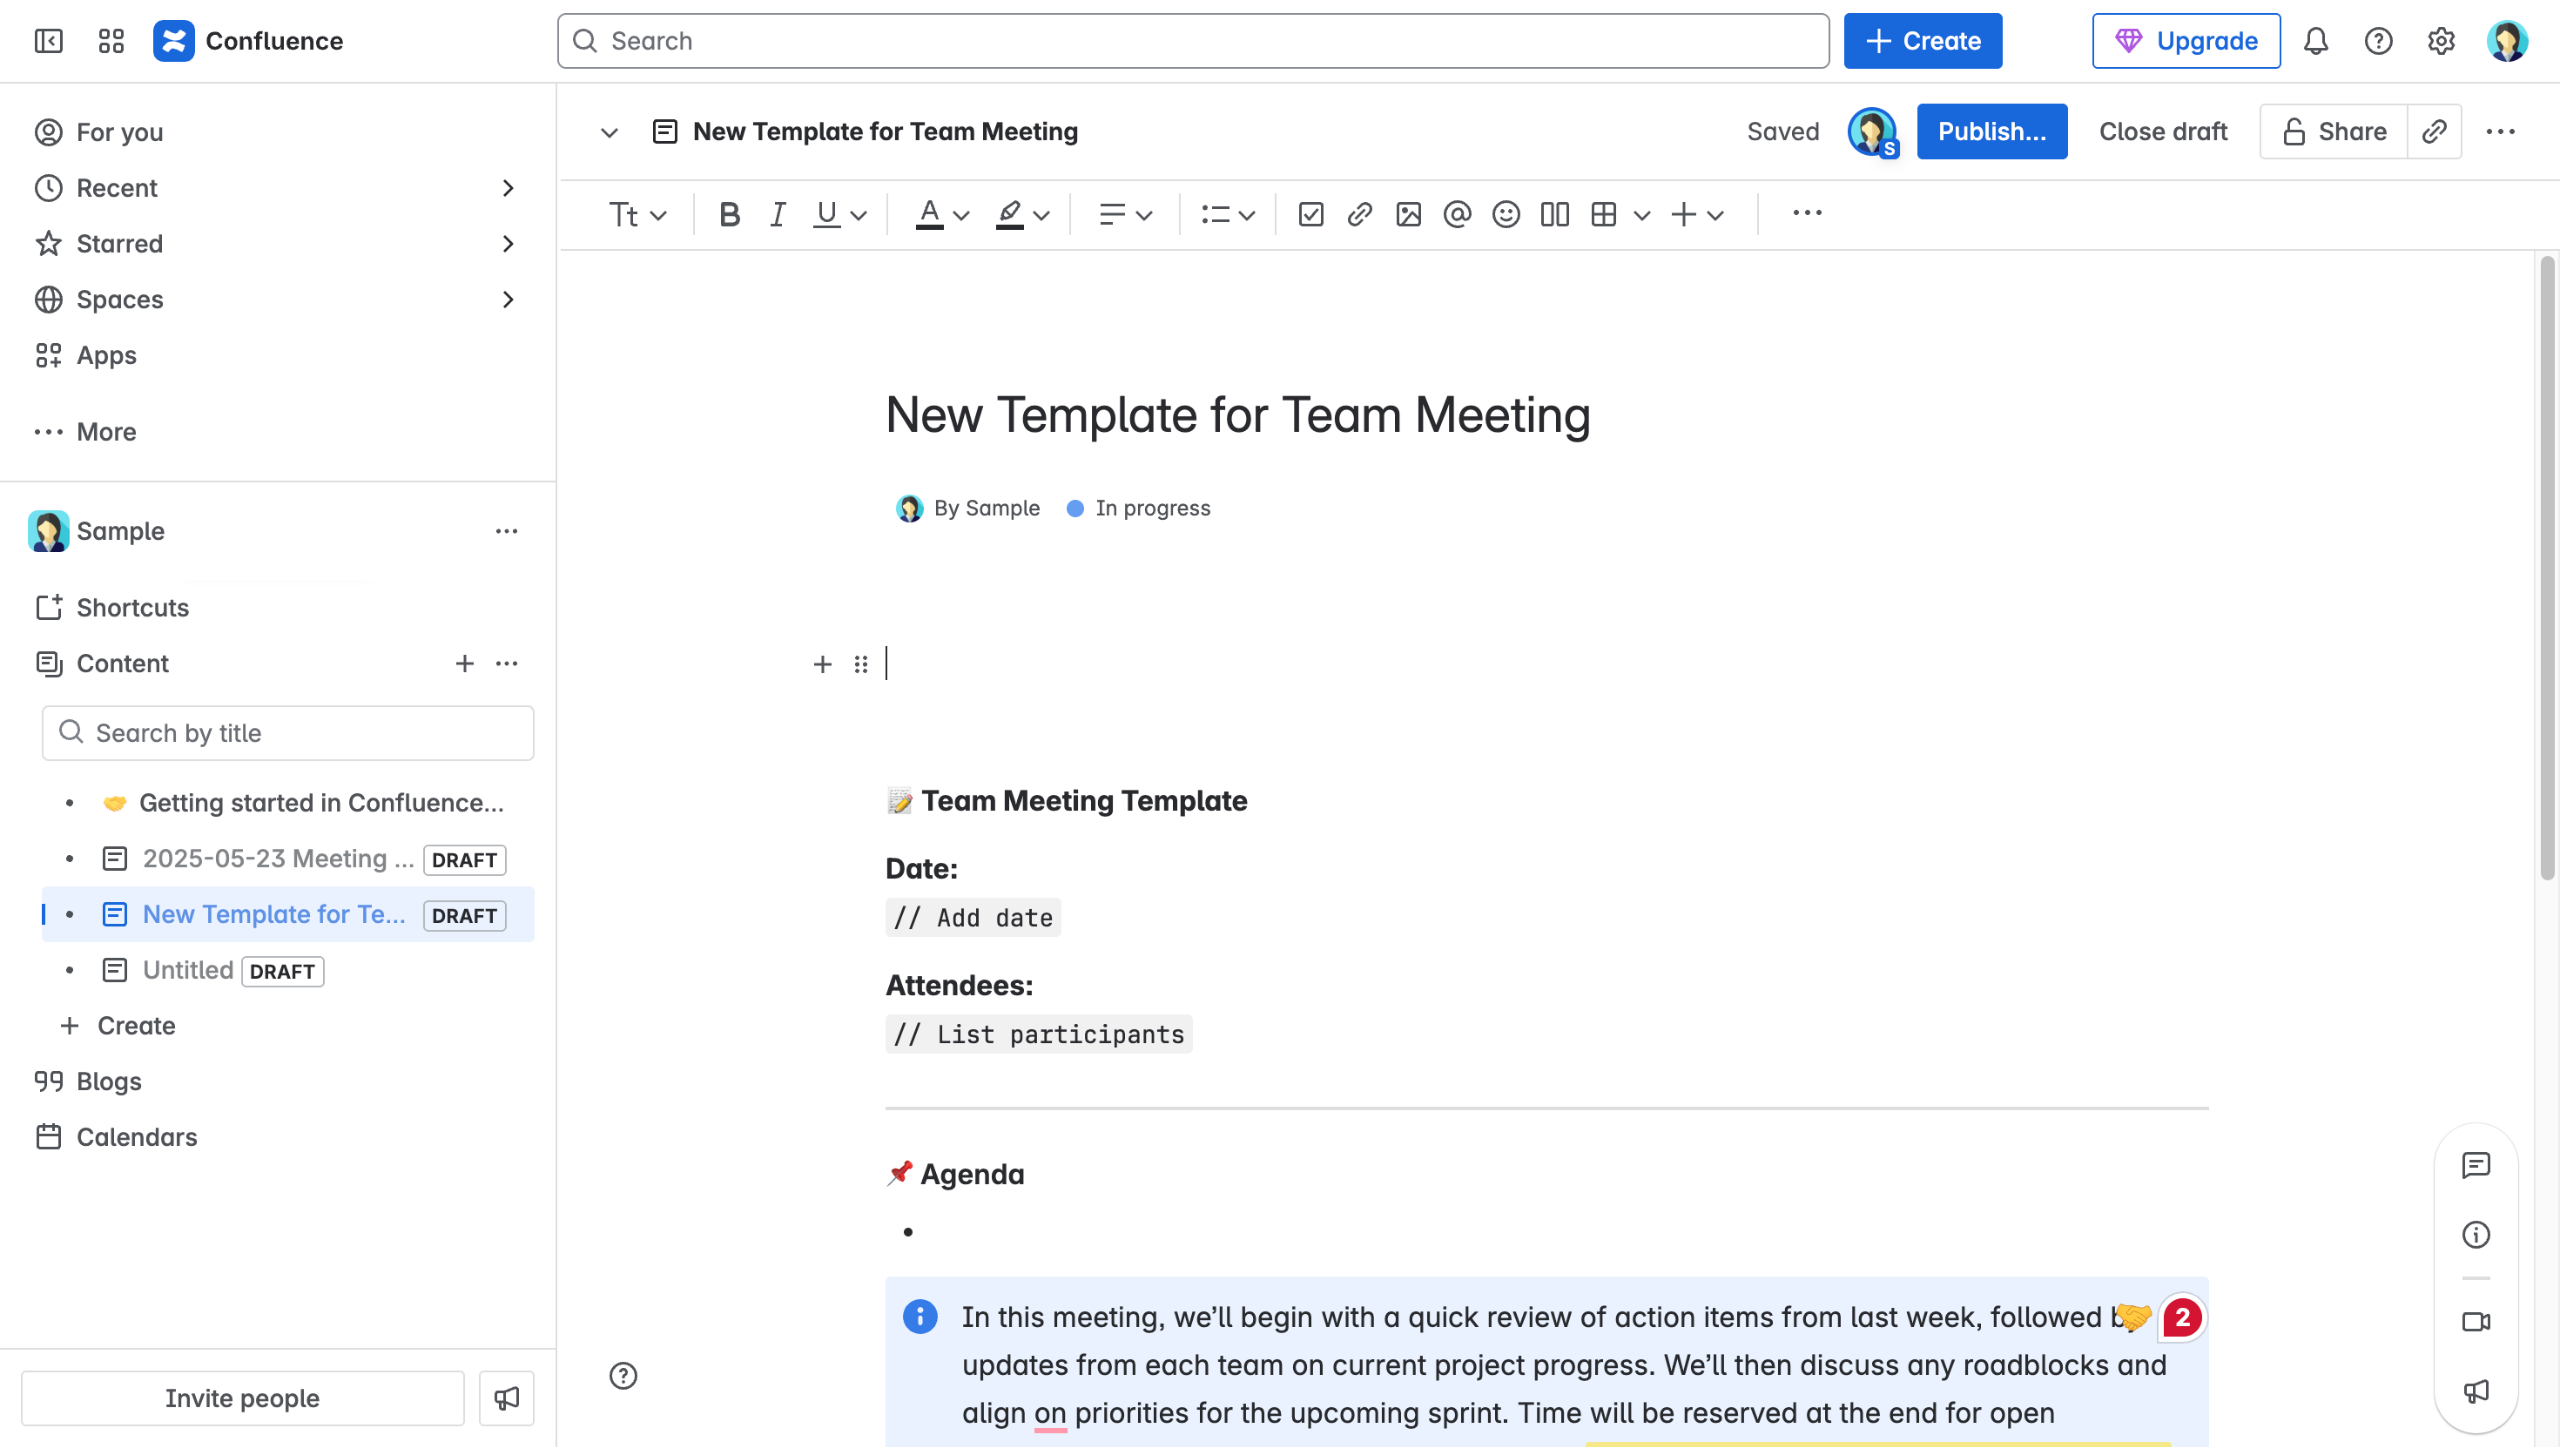2560x1447 pixels.
Task: Toggle italic formatting
Action: tap(777, 214)
